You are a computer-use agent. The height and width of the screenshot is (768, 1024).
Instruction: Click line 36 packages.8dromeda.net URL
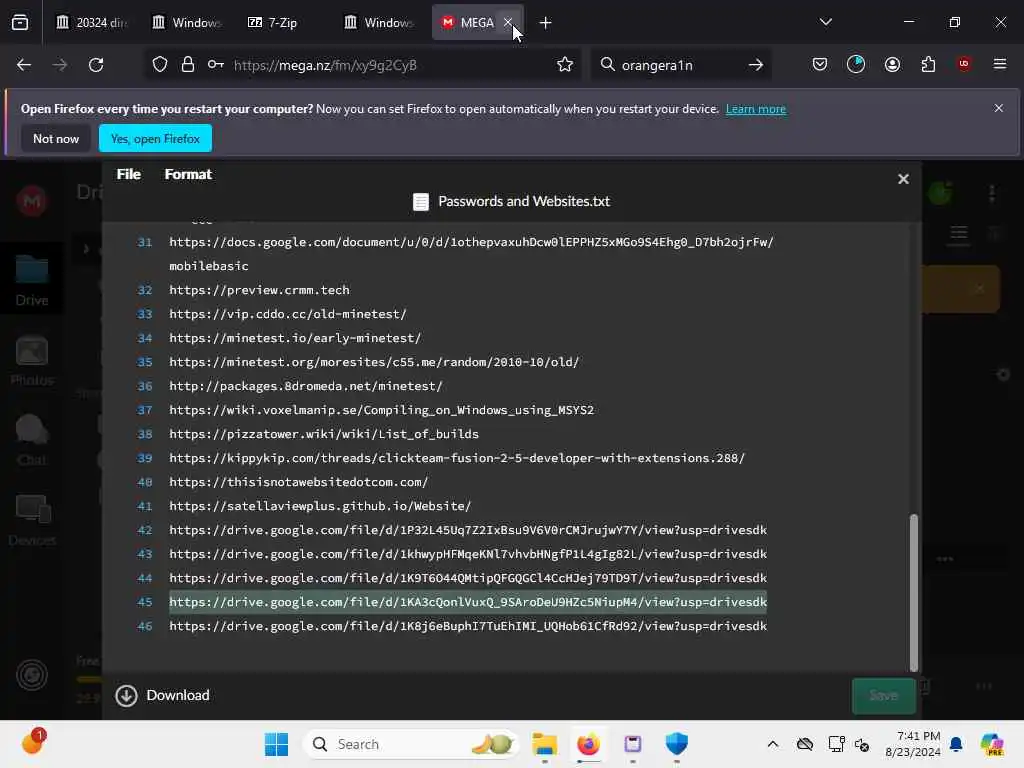(x=306, y=386)
